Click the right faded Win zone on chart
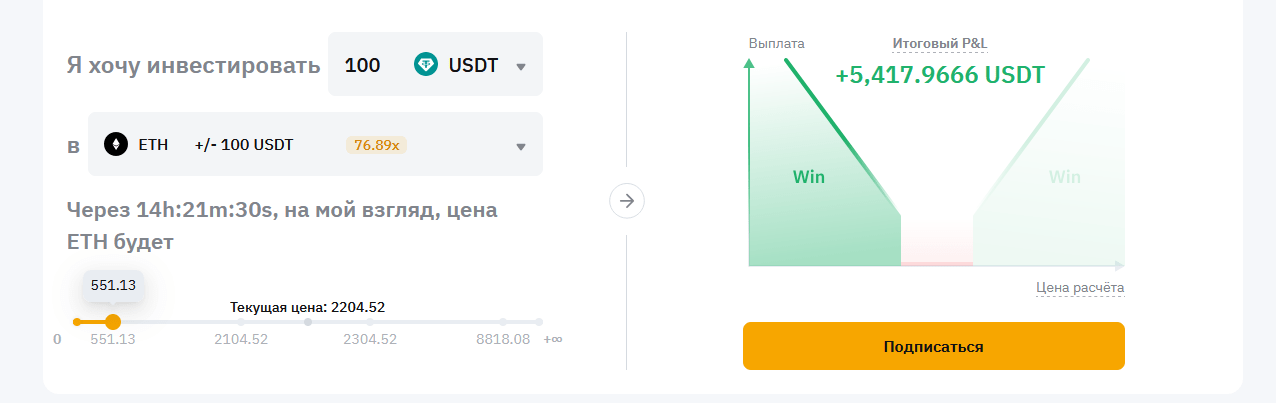 pos(1064,178)
